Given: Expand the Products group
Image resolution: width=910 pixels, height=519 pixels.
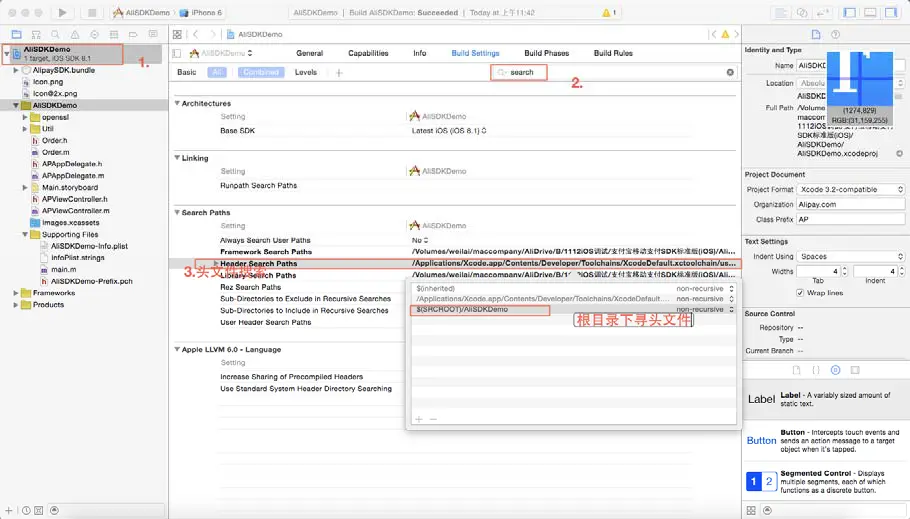Looking at the screenshot, I should [x=16, y=304].
